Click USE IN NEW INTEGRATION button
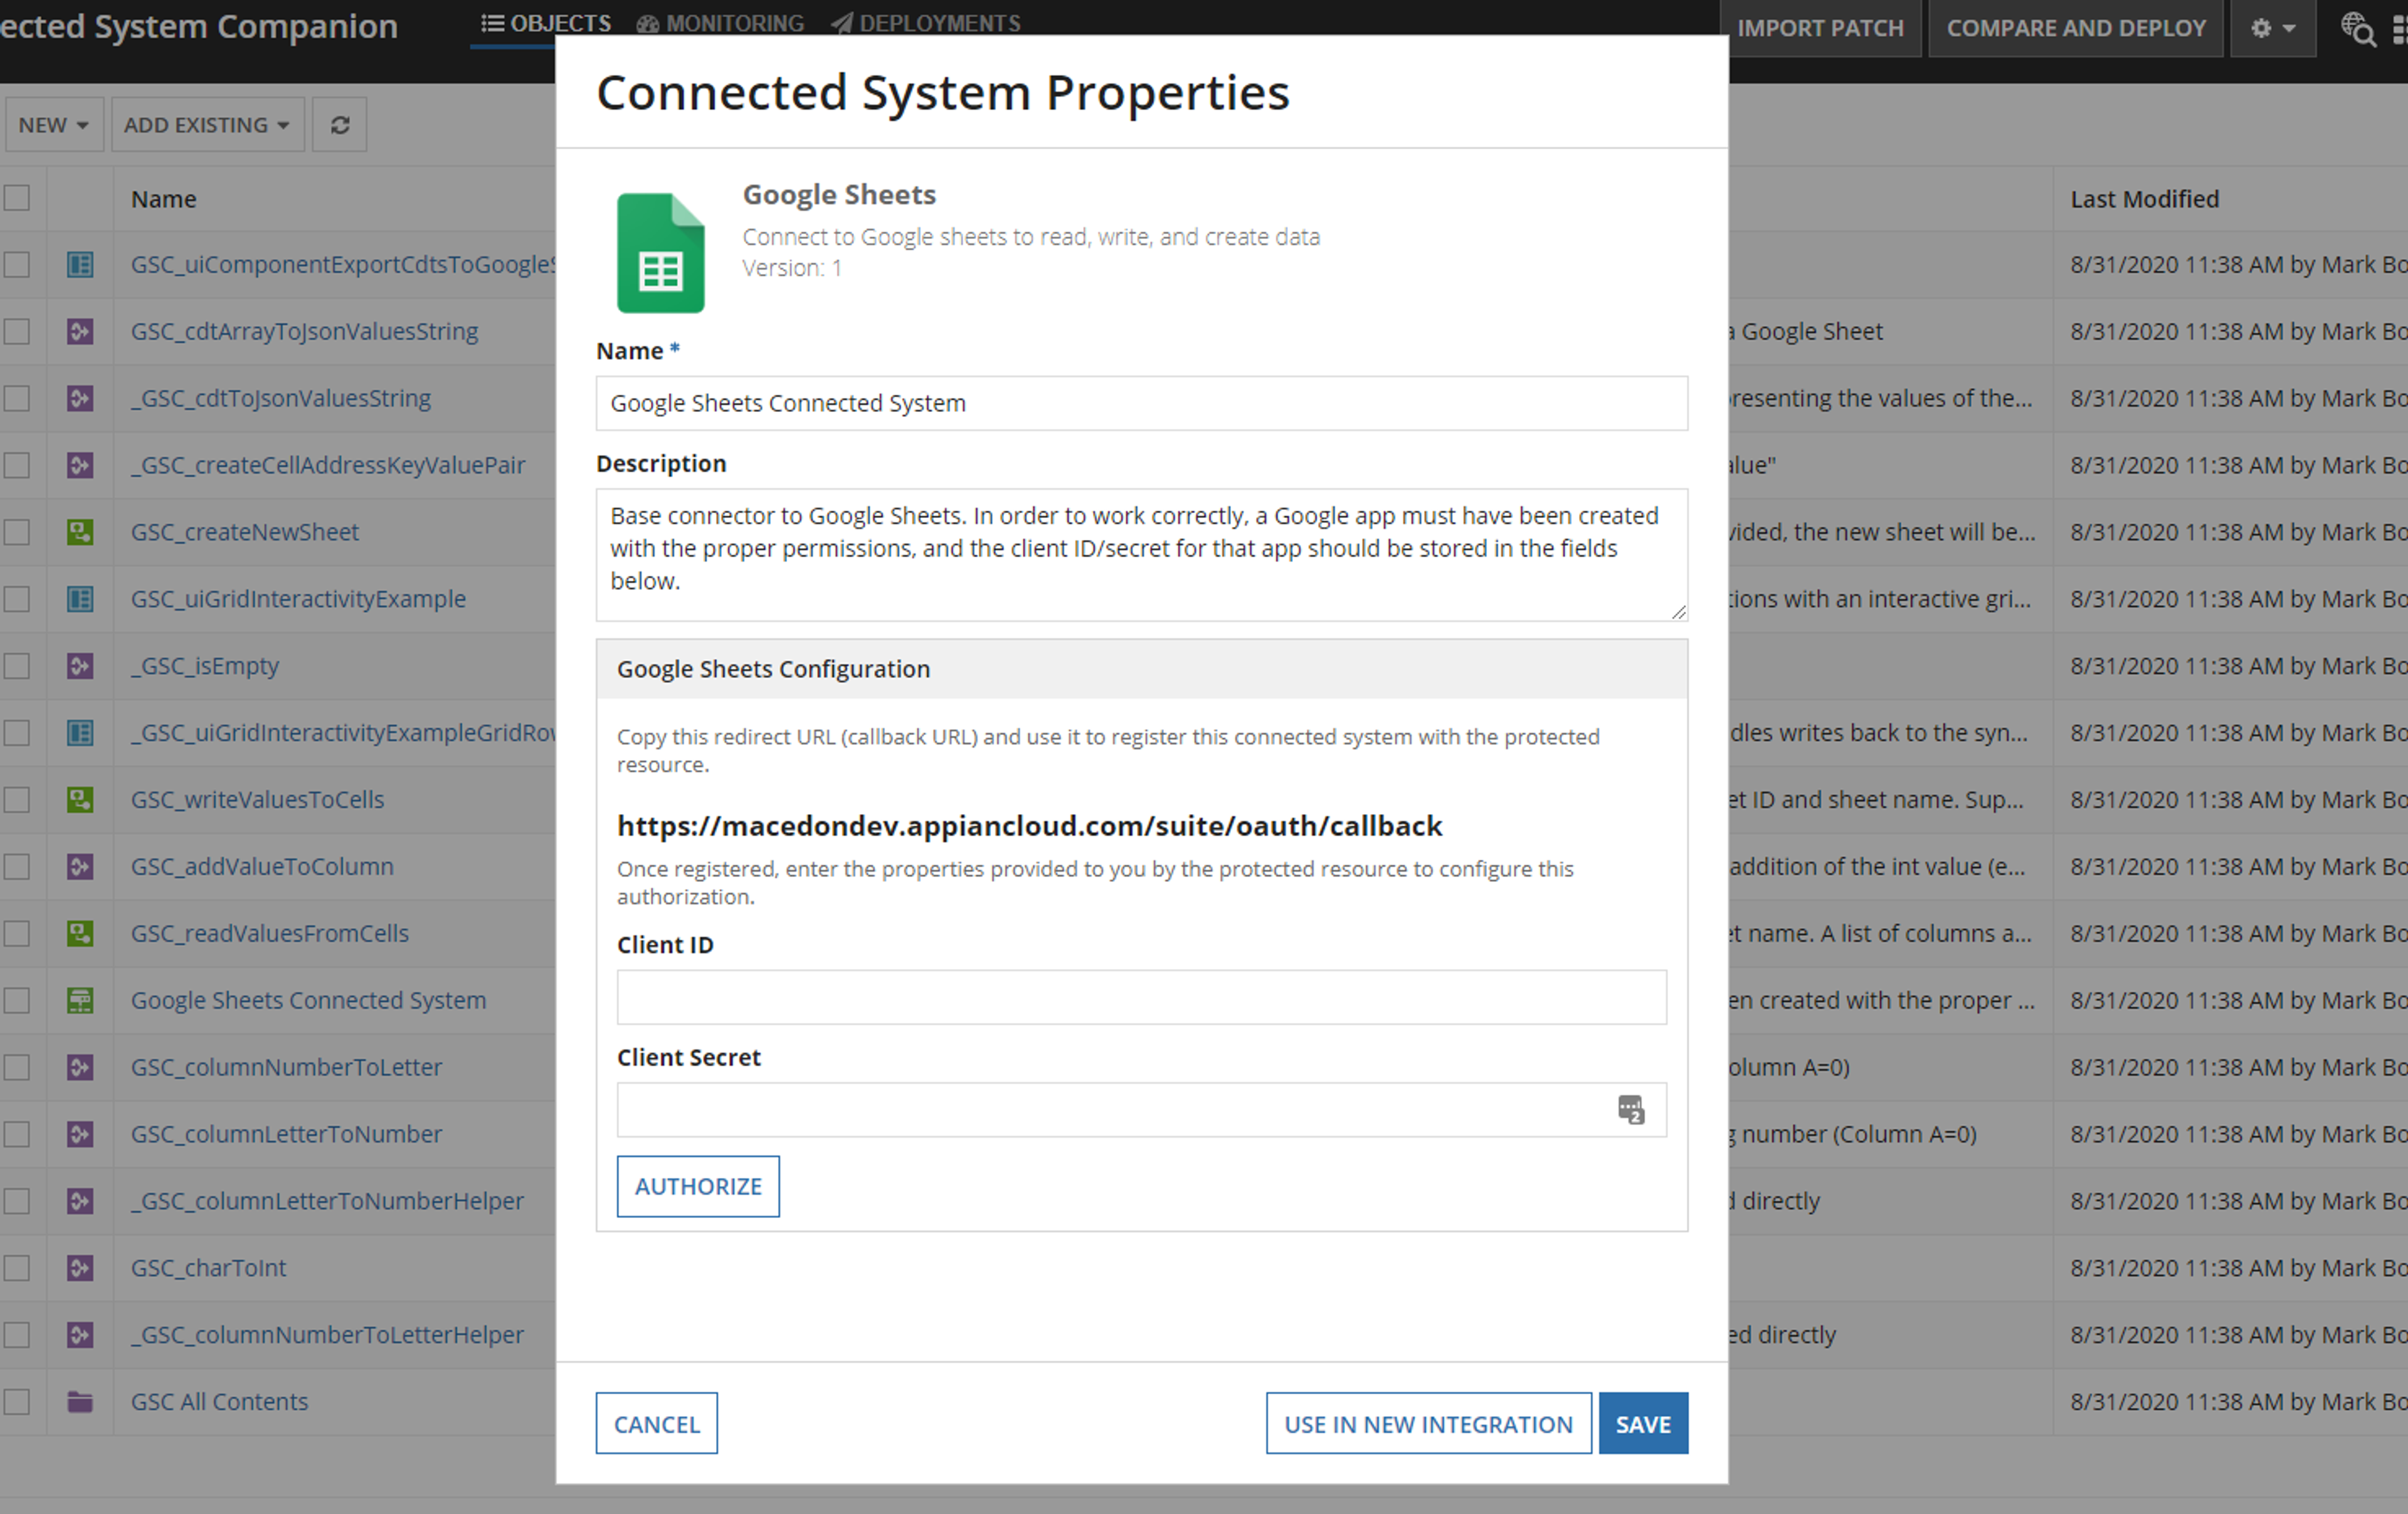Screen dimensions: 2408x1514 [x=1429, y=1424]
